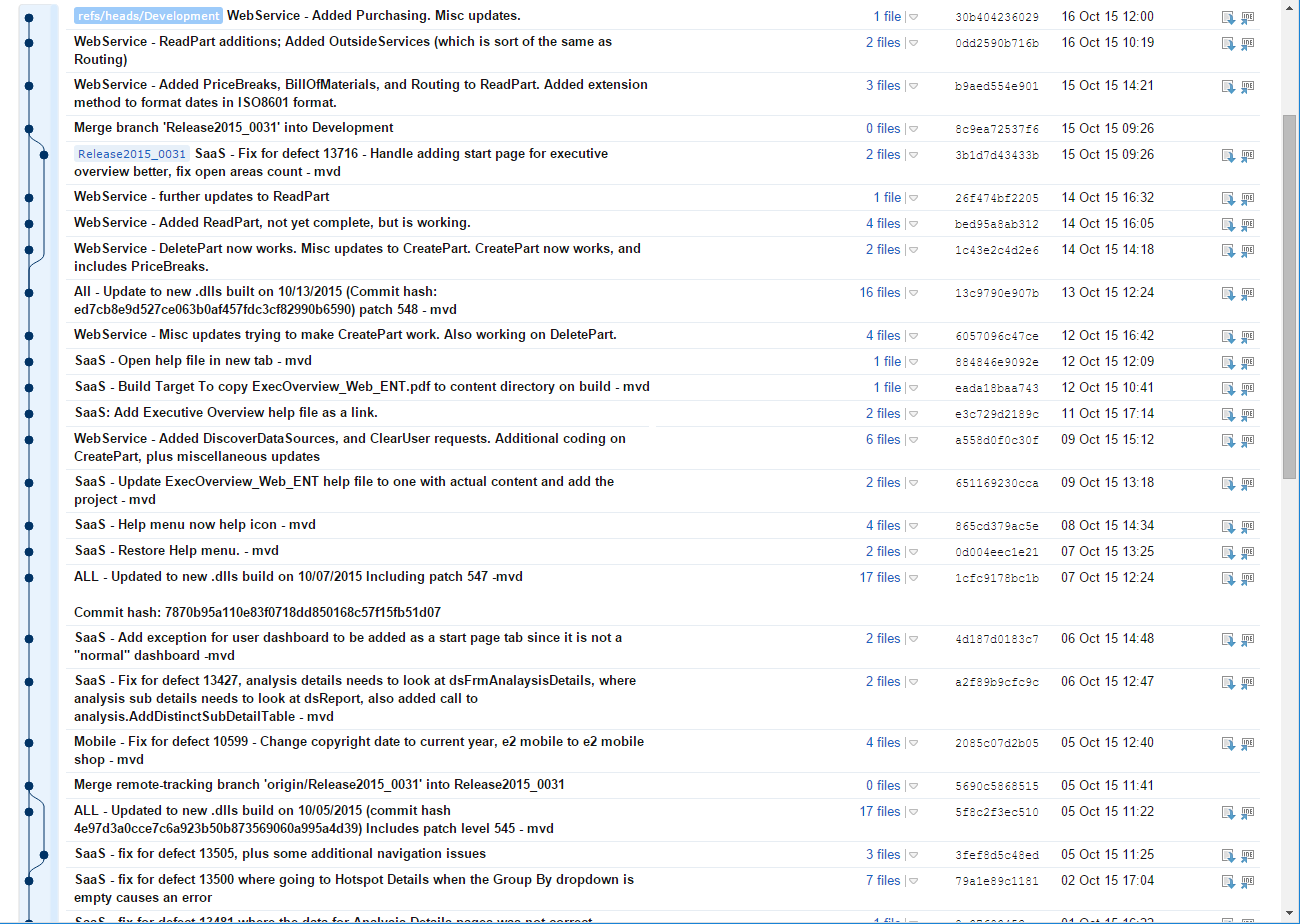Download patch for commit 1cfc9178bc1b
Viewport: 1300px width, 924px height.
tap(1228, 579)
